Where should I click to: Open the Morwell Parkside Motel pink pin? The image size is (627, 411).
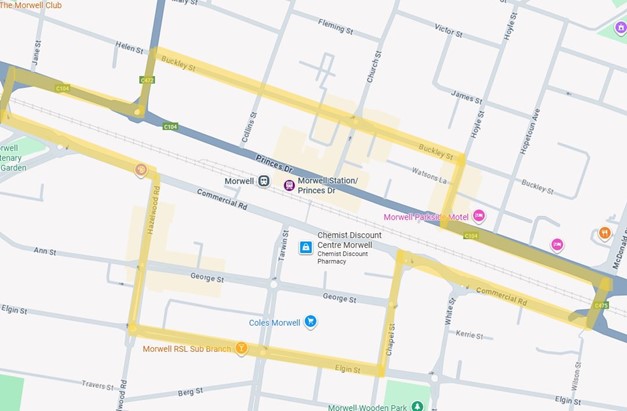(x=479, y=216)
